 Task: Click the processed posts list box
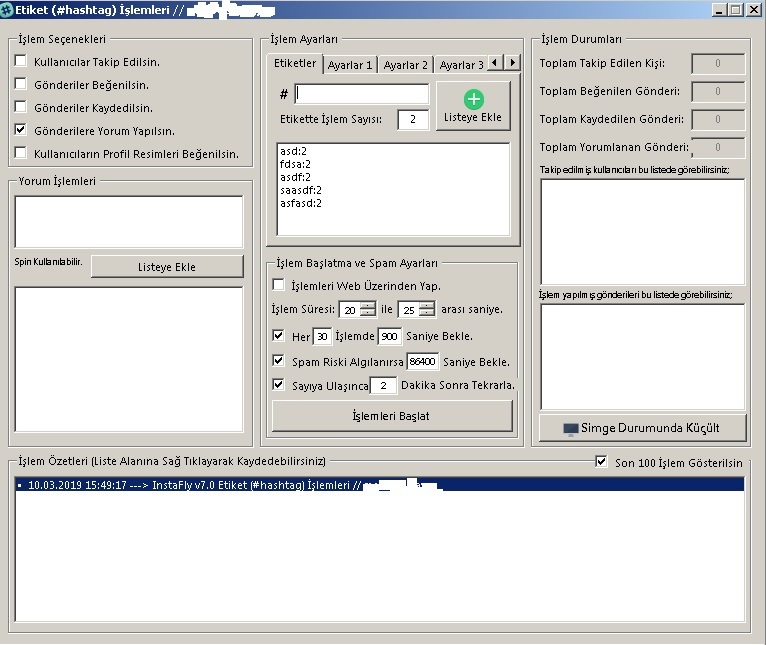pyautogui.click(x=643, y=357)
